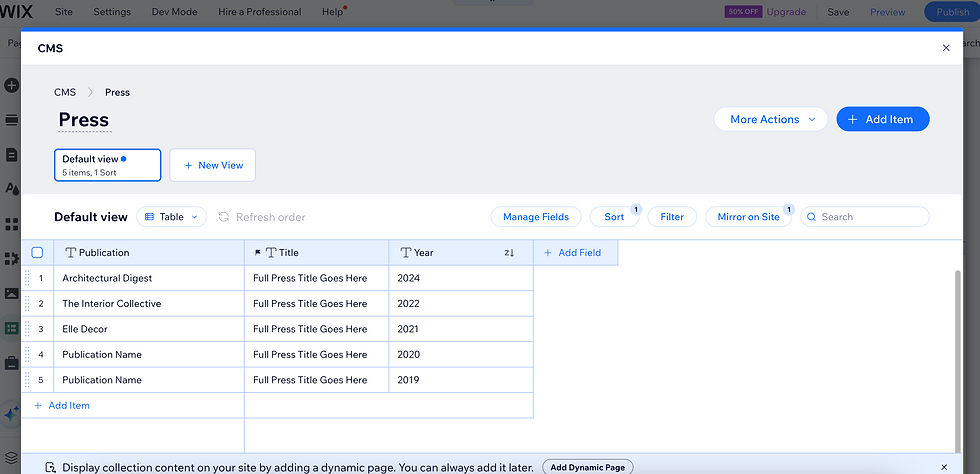
Task: Create a New View
Action: [212, 165]
